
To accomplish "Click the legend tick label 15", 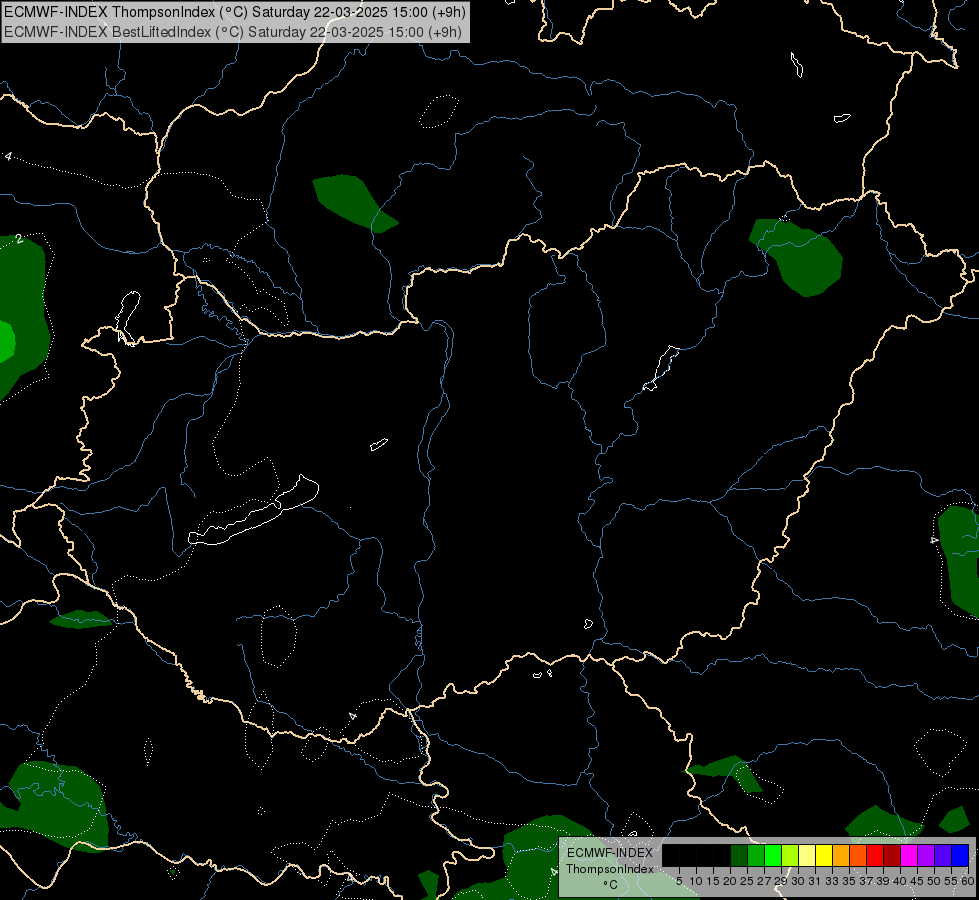I will tap(713, 881).
